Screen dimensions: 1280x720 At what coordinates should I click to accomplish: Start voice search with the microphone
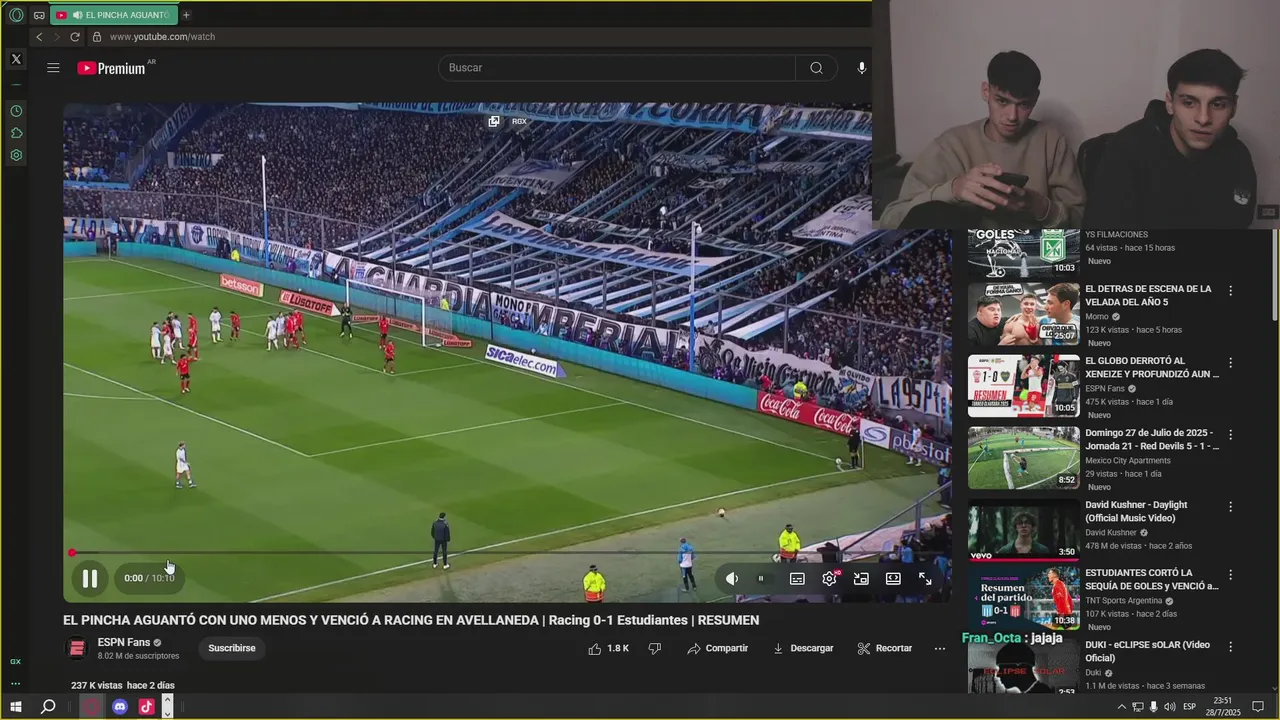coord(861,68)
